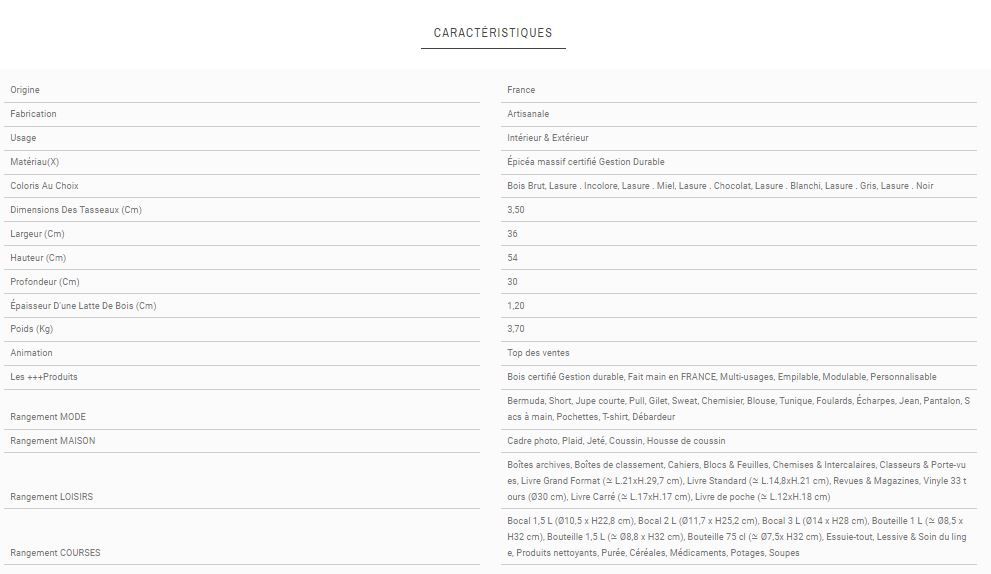This screenshot has height=574, width=991.
Task: Select the Top des ventes value
Action: 538,353
